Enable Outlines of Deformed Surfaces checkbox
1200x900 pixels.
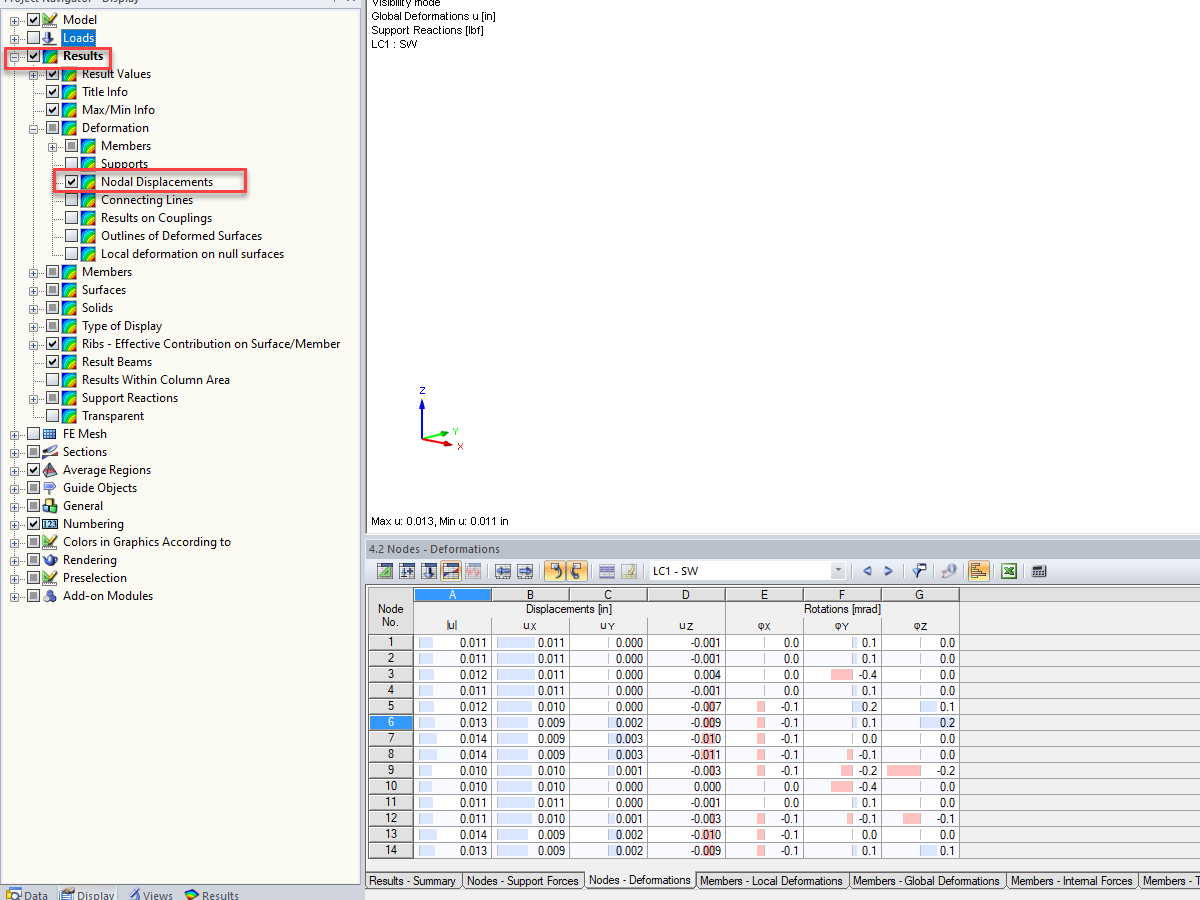(72, 236)
